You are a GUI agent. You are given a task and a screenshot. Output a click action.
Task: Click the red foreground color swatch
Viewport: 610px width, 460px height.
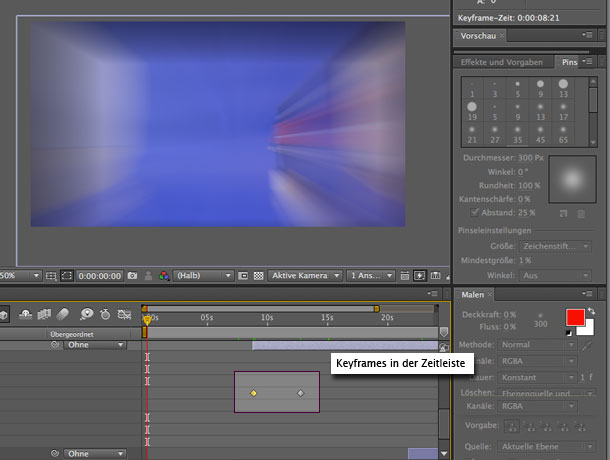(x=575, y=317)
